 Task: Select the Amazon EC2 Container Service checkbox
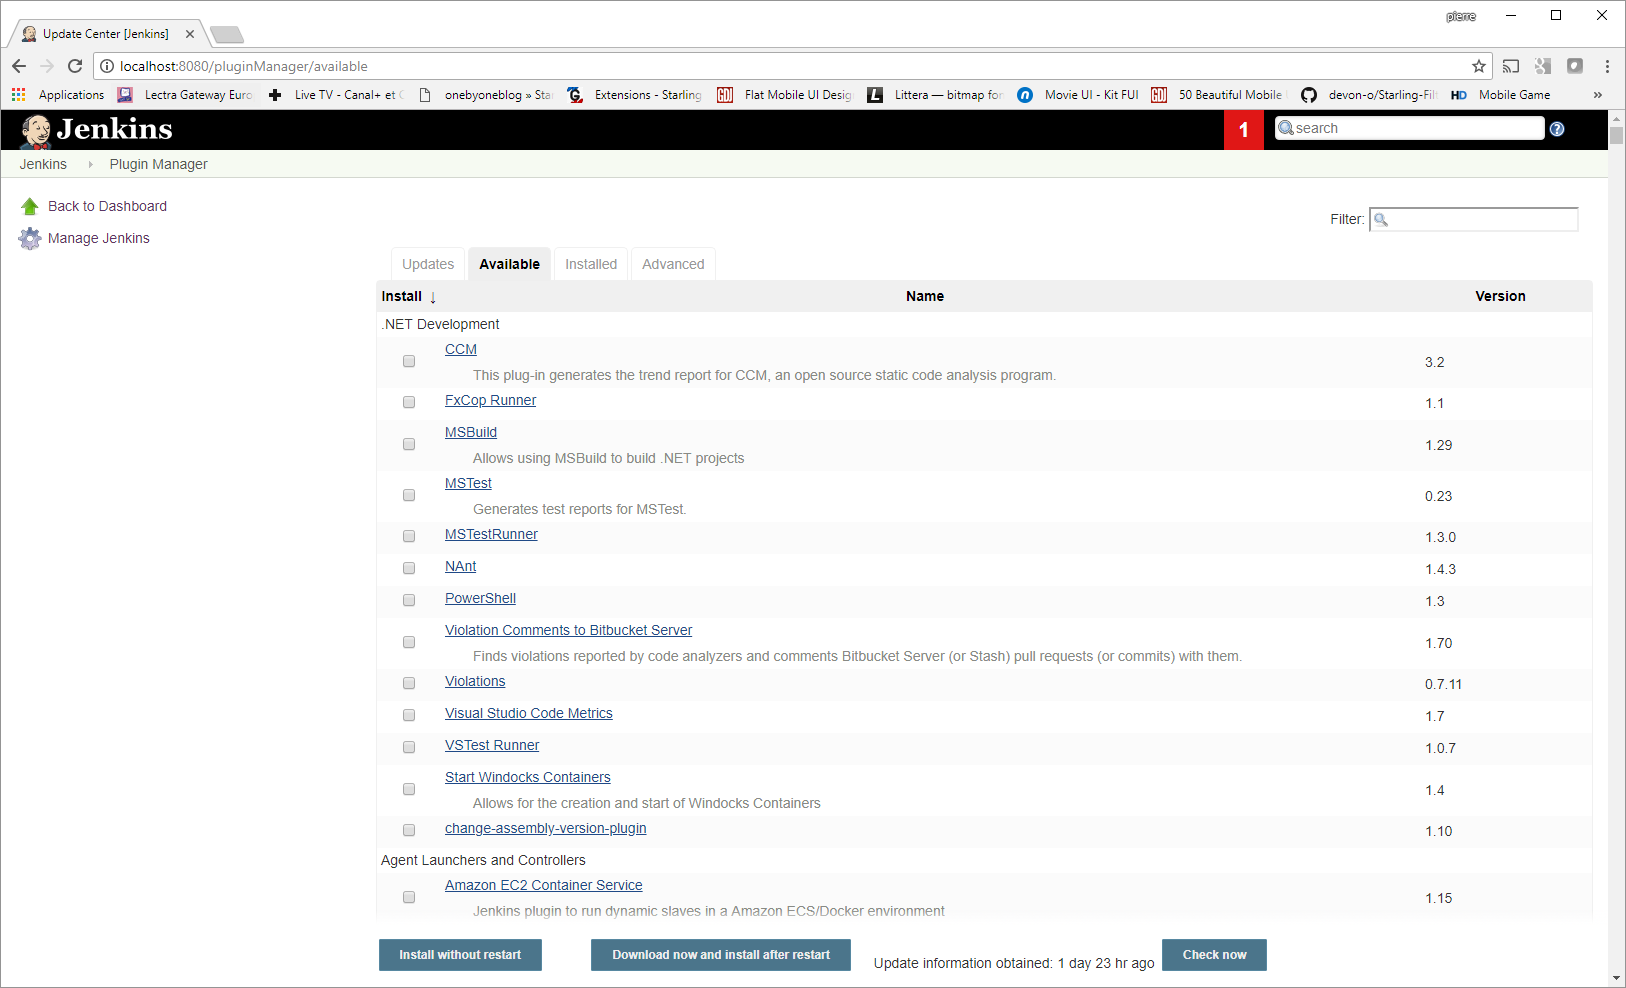pos(409,897)
